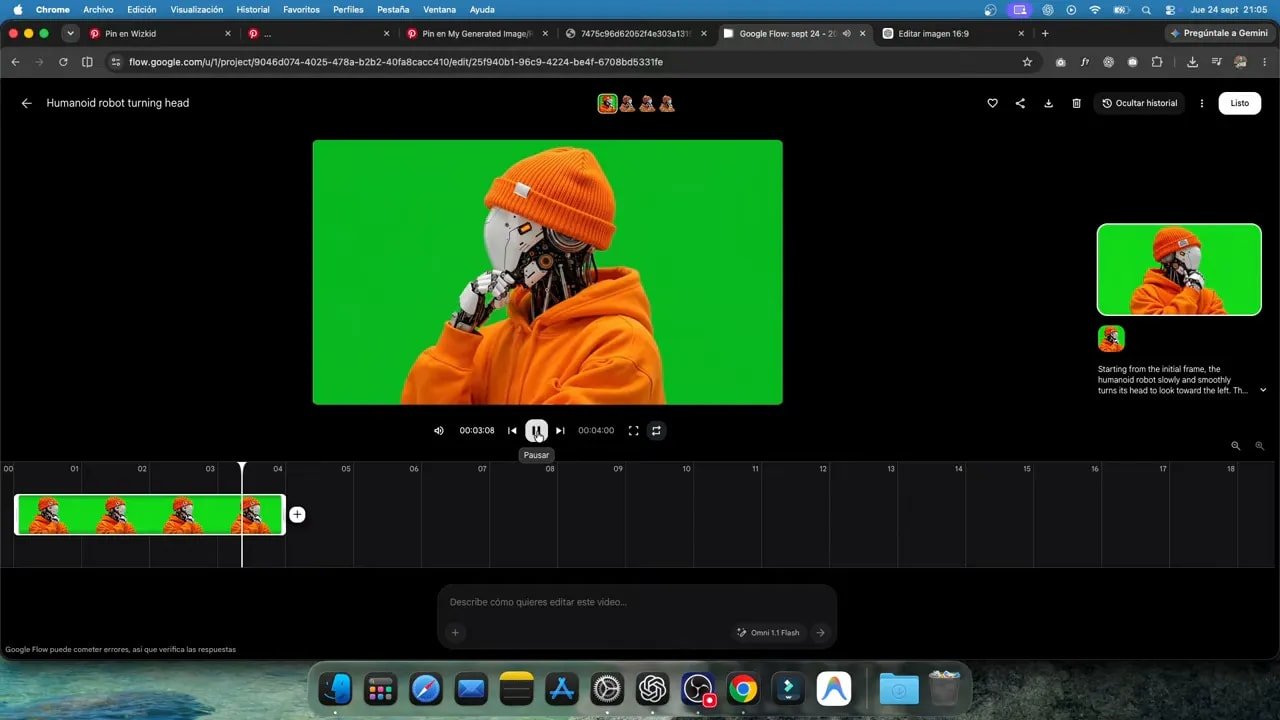The height and width of the screenshot is (720, 1280).
Task: Click the Humanoid robot turning head title
Action: [118, 103]
